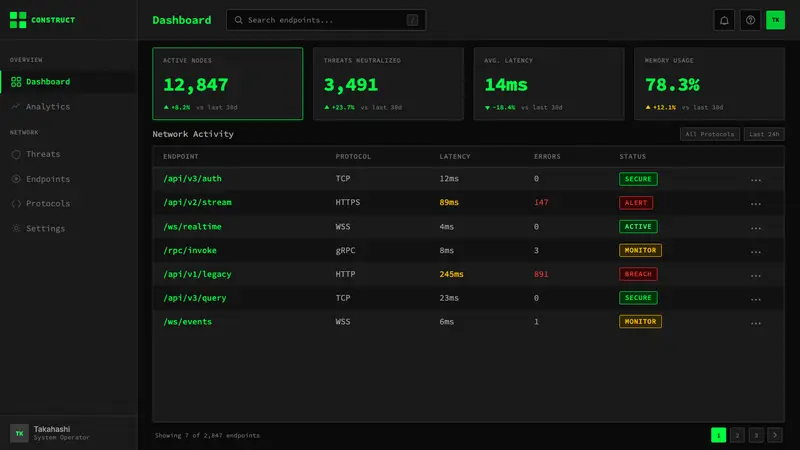The height and width of the screenshot is (450, 800).
Task: Open the All Protocols filter
Action: pos(710,134)
